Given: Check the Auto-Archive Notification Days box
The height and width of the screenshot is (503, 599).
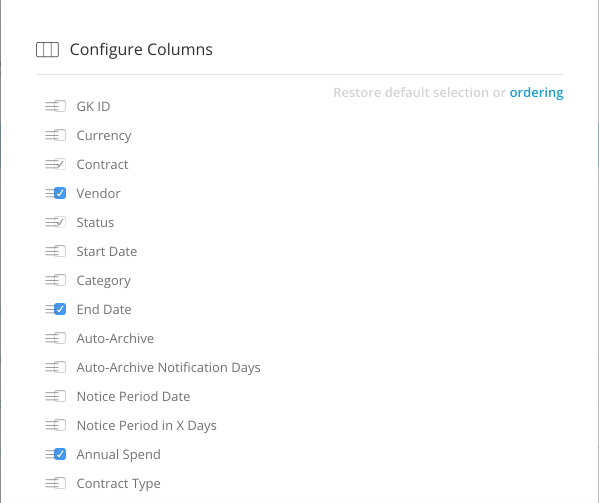Looking at the screenshot, I should pyautogui.click(x=60, y=367).
